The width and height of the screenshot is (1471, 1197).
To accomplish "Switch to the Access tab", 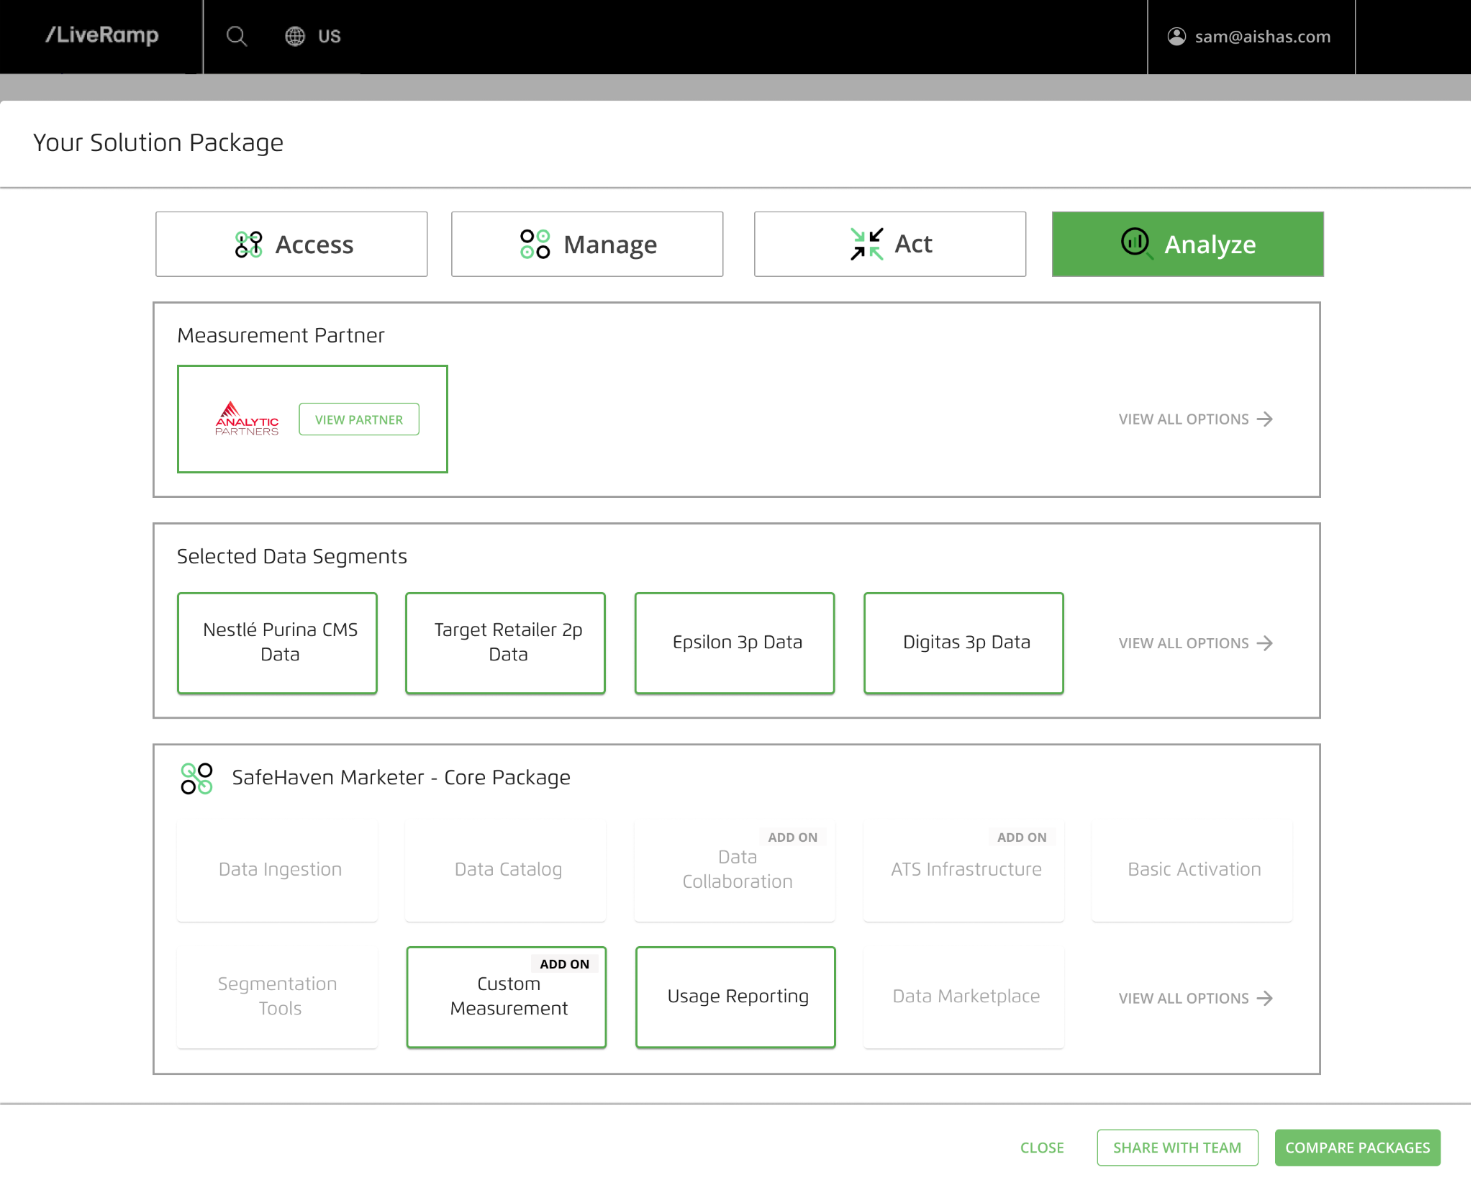I will point(292,244).
